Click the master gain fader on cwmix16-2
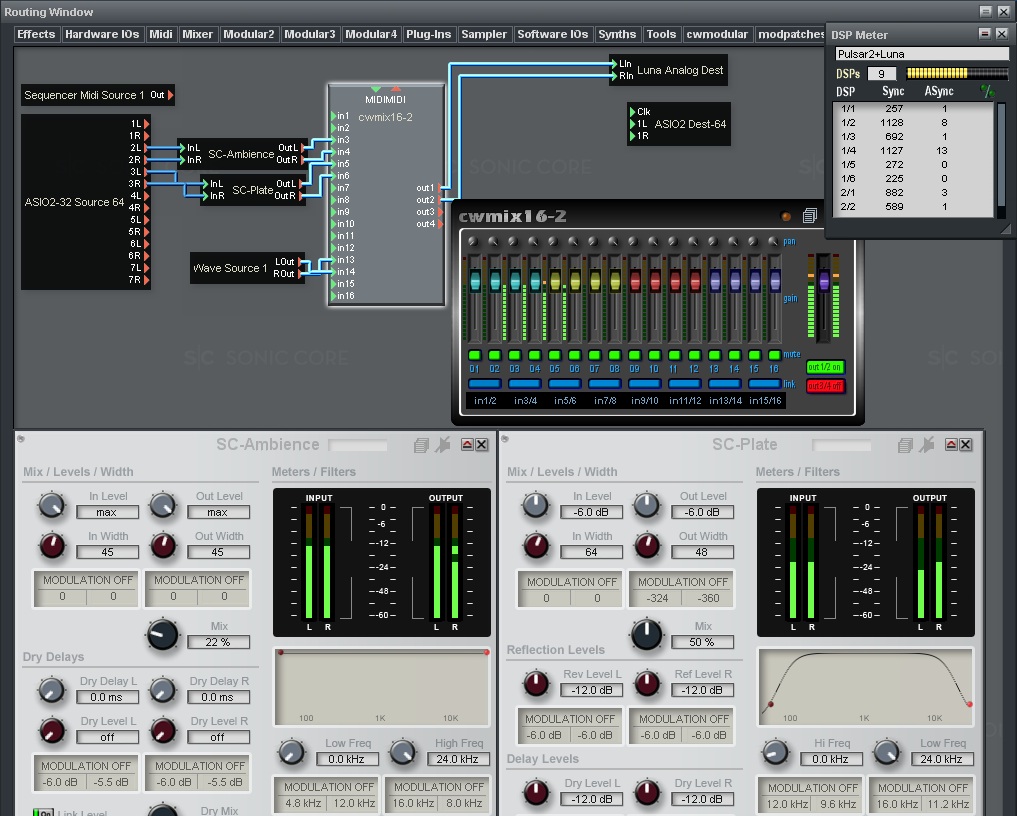The height and width of the screenshot is (816, 1017). [x=824, y=281]
